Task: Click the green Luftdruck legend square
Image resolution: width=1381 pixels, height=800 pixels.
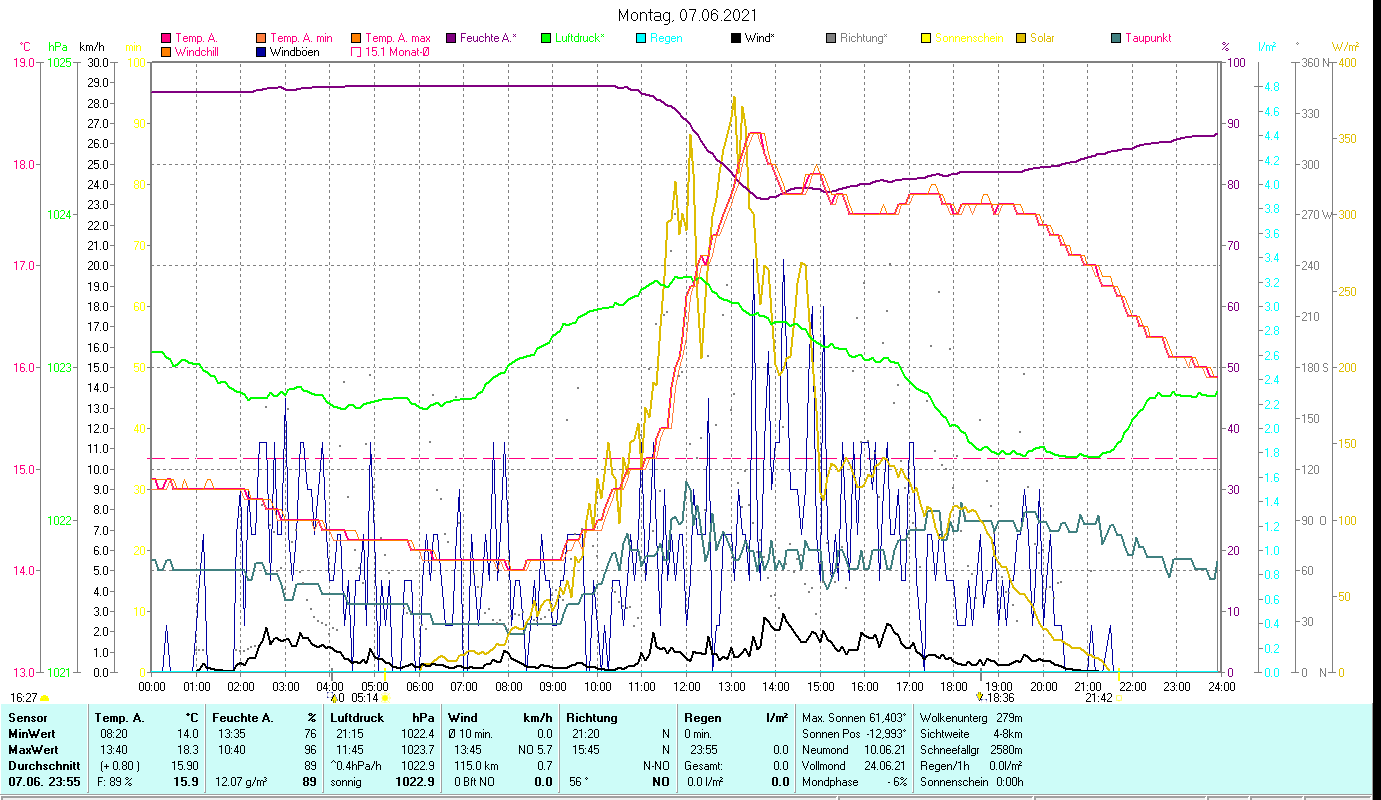Action: (x=546, y=38)
